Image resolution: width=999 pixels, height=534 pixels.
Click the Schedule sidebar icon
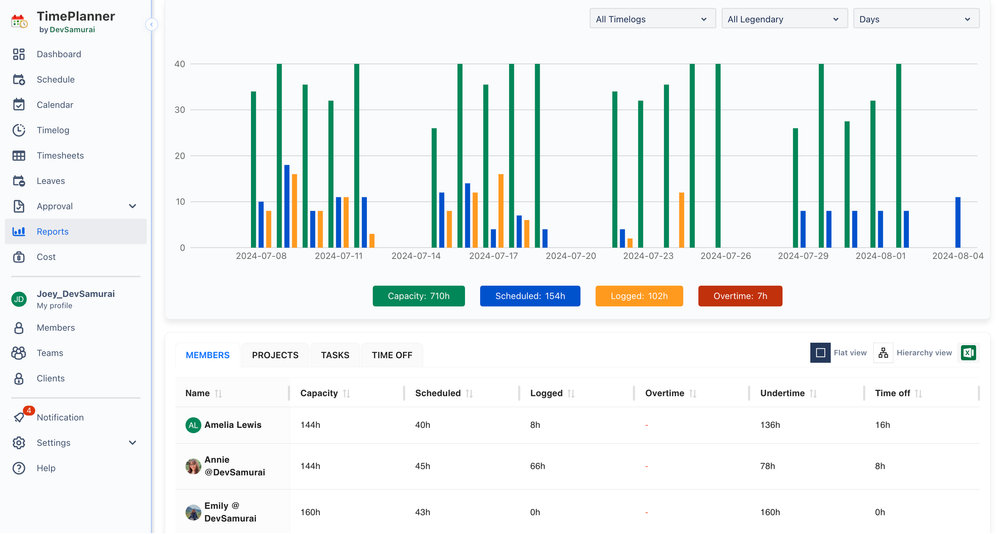(19, 79)
